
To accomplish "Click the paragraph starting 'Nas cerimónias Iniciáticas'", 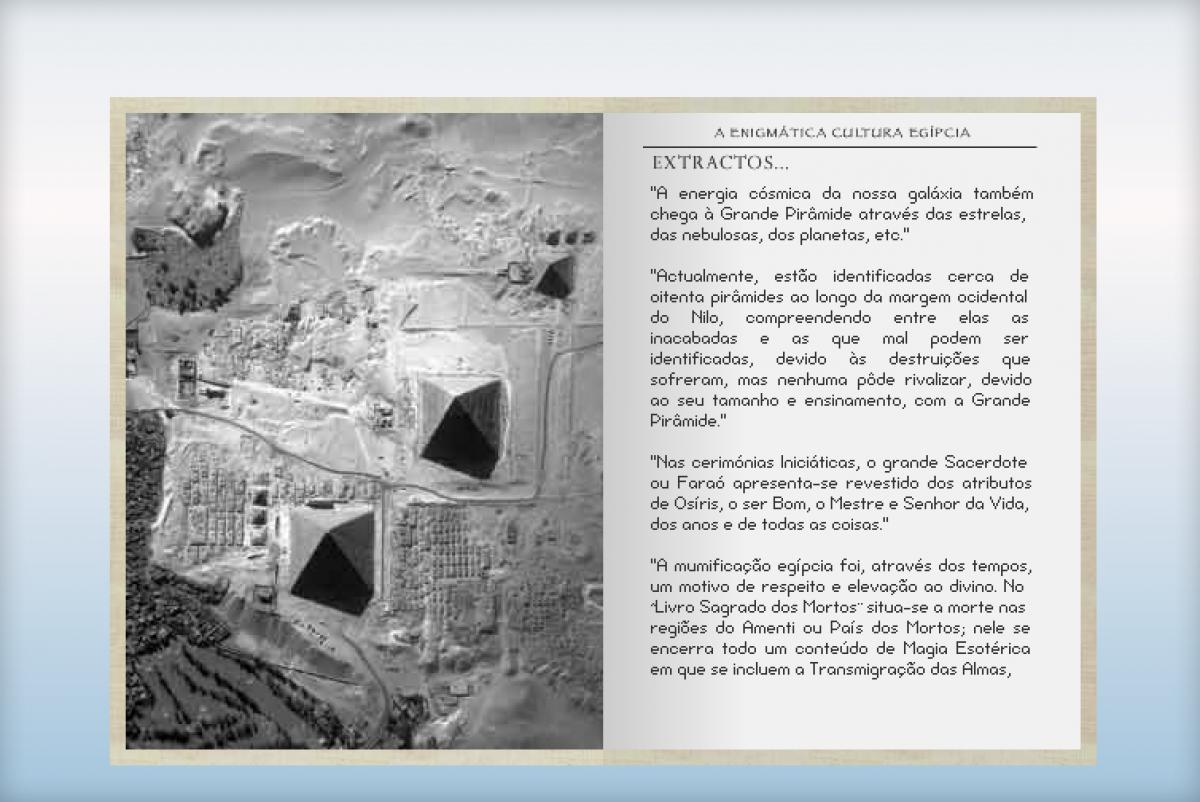I will tap(840, 493).
